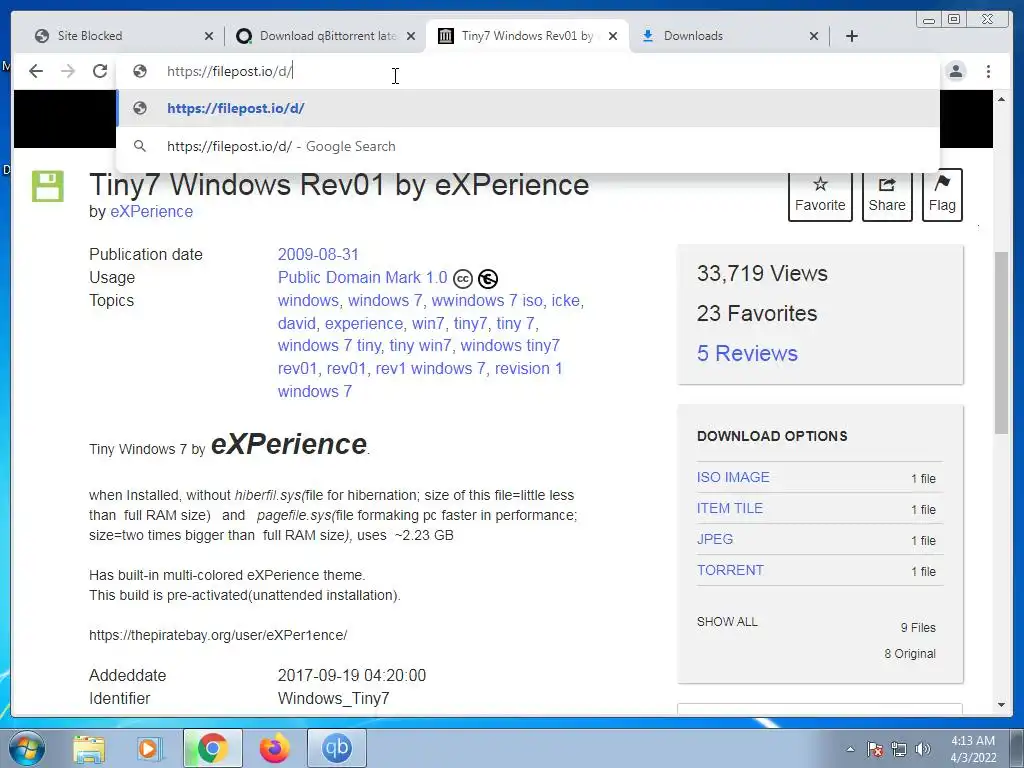
Task: Close the Download qBittorrent tab
Action: tap(411, 36)
